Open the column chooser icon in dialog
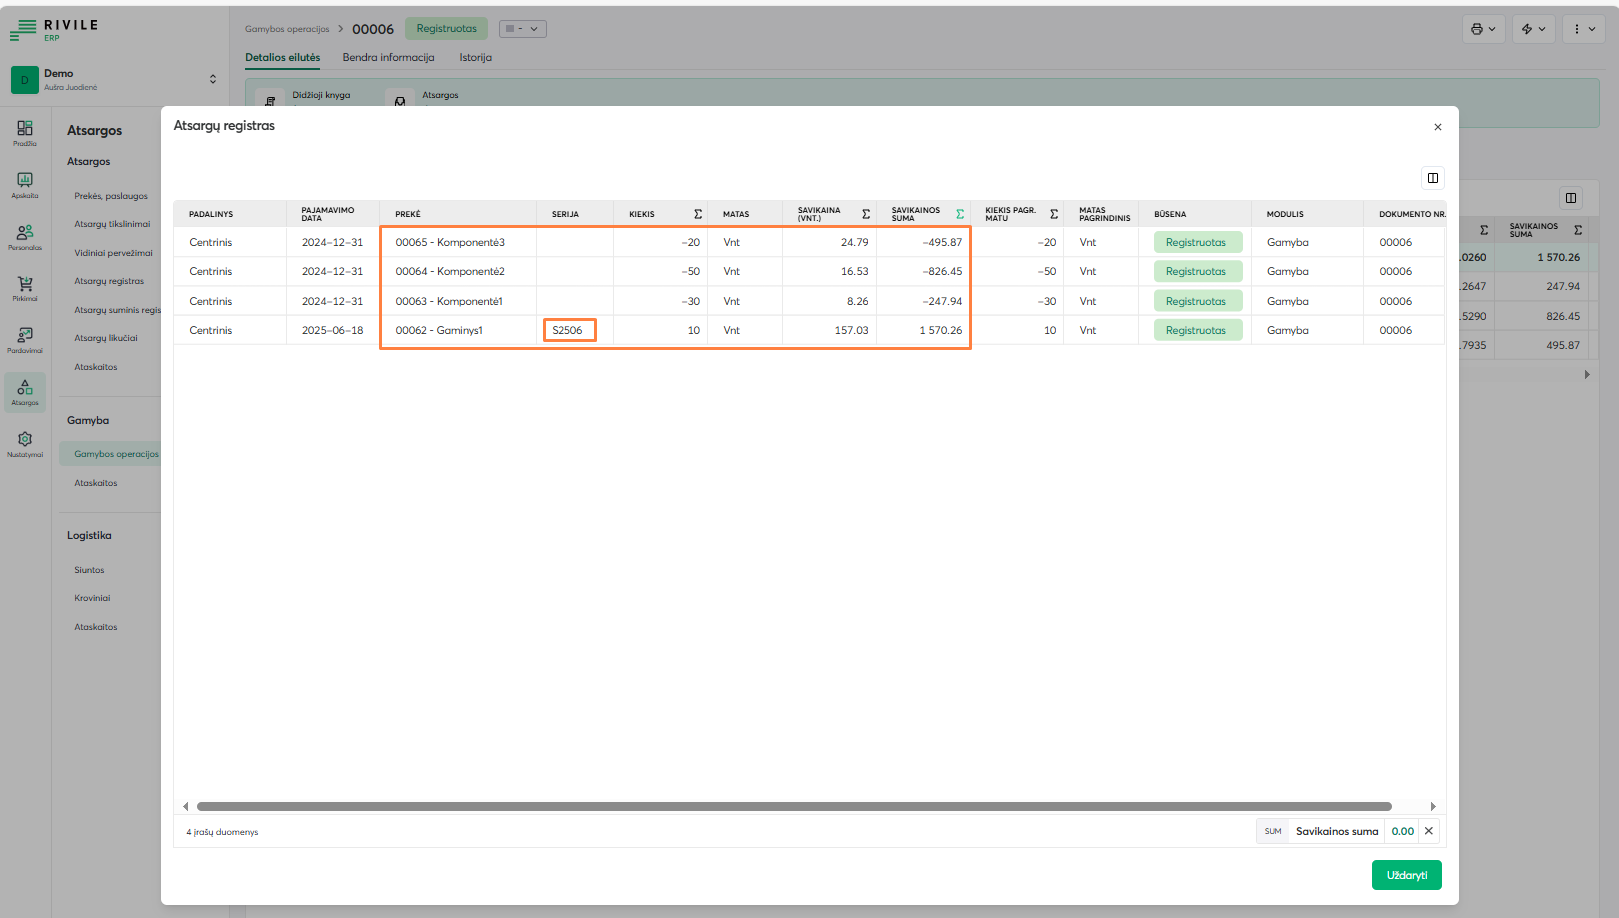 (1432, 178)
